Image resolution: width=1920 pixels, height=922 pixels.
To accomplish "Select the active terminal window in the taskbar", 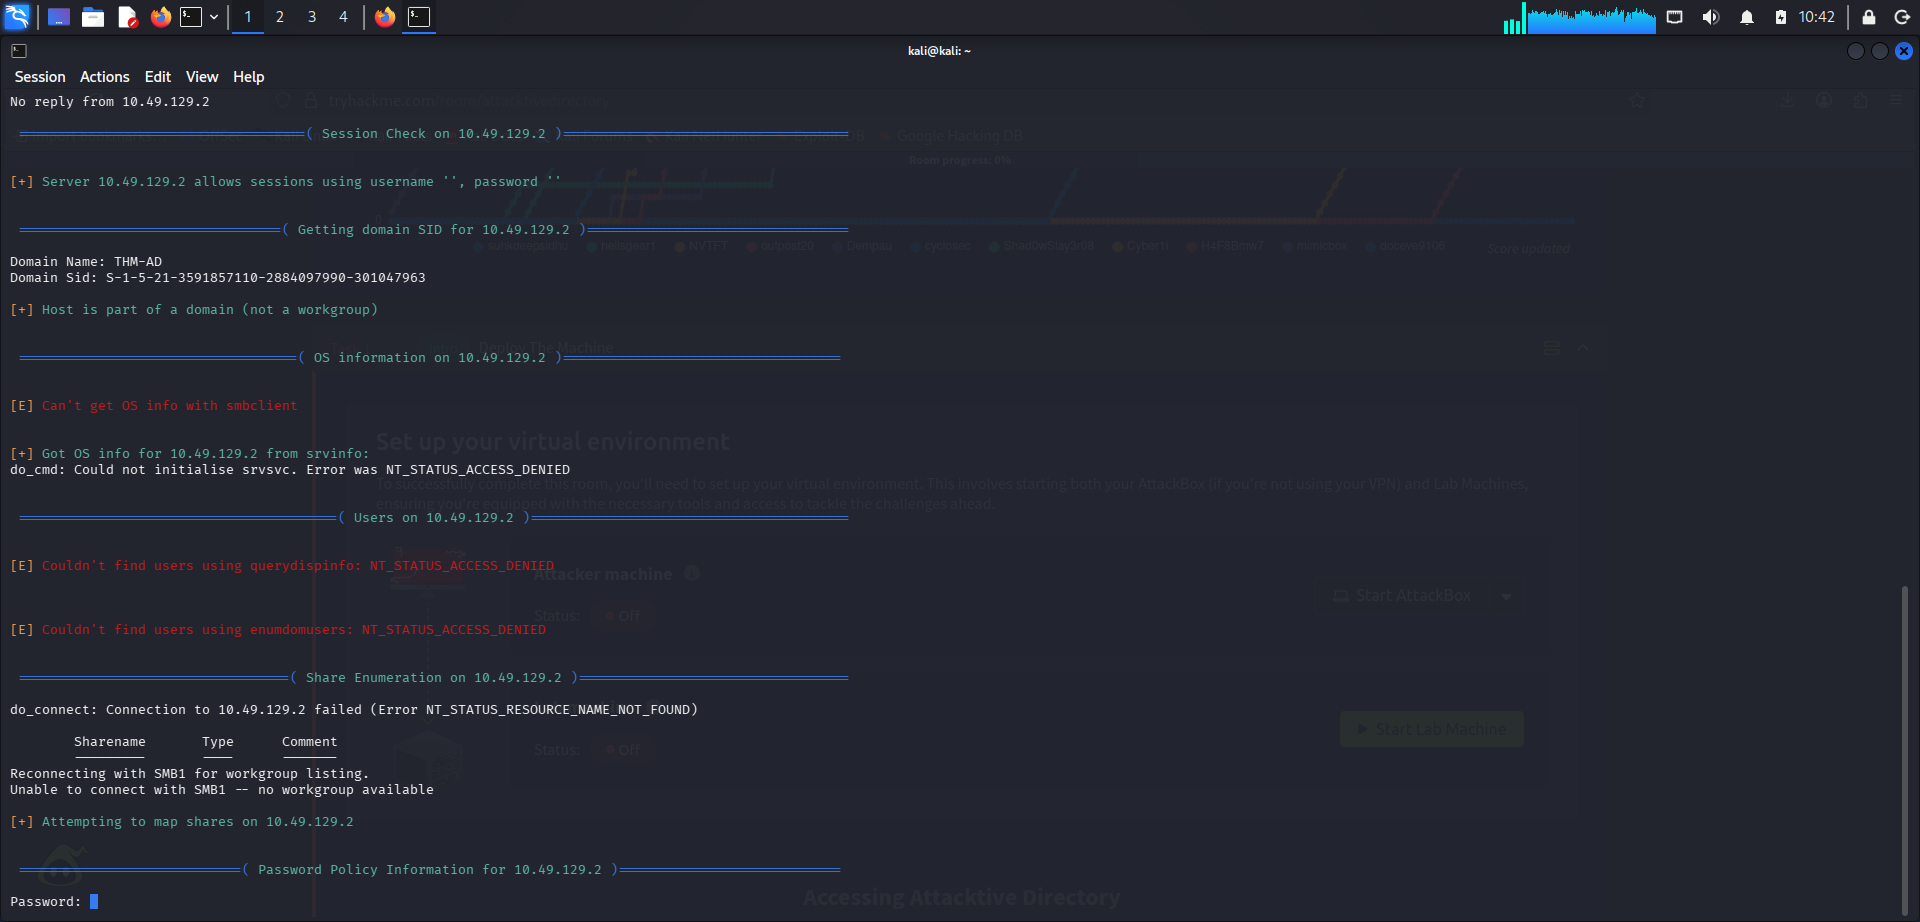I will click(419, 17).
